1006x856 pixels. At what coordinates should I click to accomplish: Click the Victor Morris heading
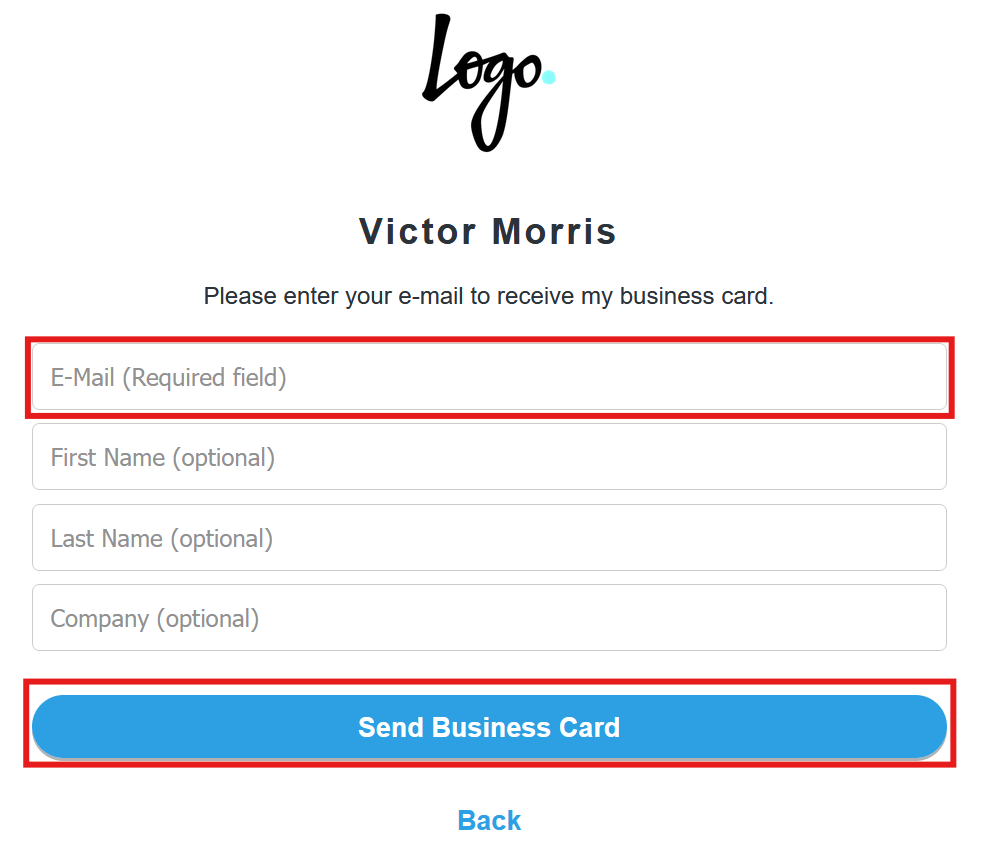coord(488,231)
